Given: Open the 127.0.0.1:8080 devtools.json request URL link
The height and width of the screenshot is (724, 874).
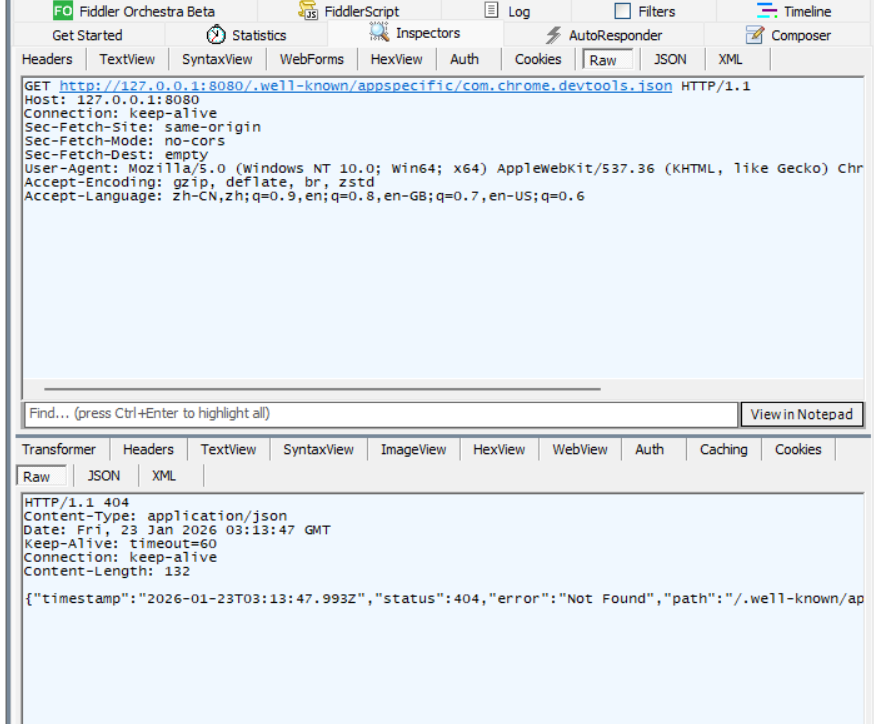Looking at the screenshot, I should [x=366, y=86].
